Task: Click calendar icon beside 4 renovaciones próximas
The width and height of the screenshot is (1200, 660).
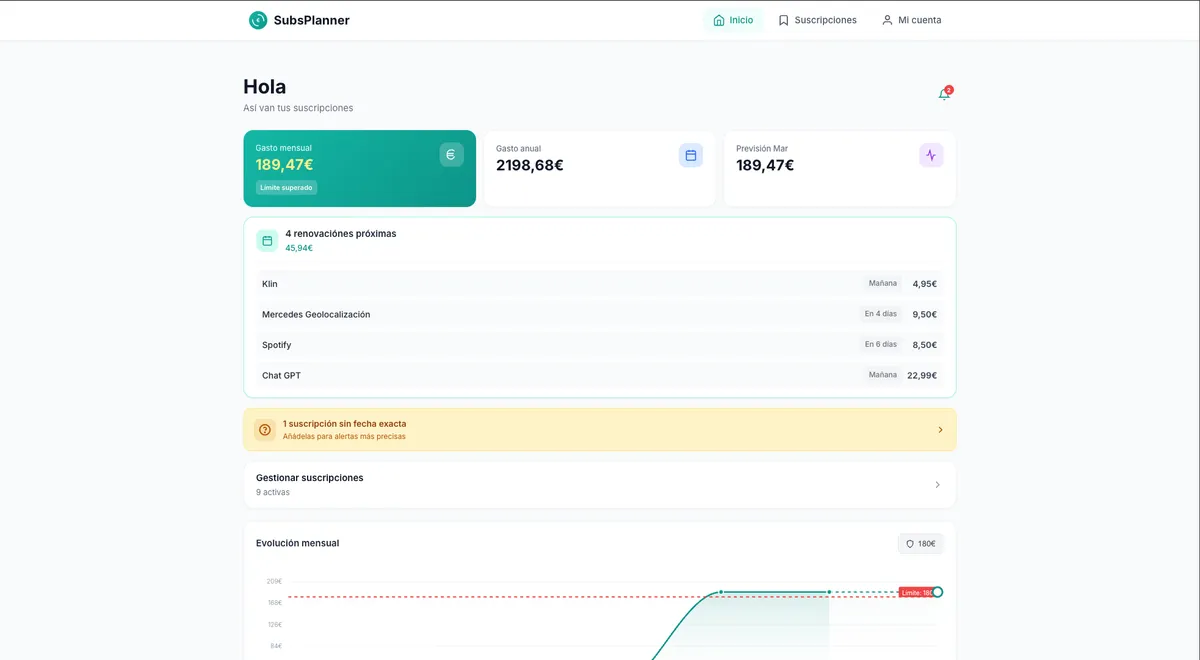Action: [267, 240]
